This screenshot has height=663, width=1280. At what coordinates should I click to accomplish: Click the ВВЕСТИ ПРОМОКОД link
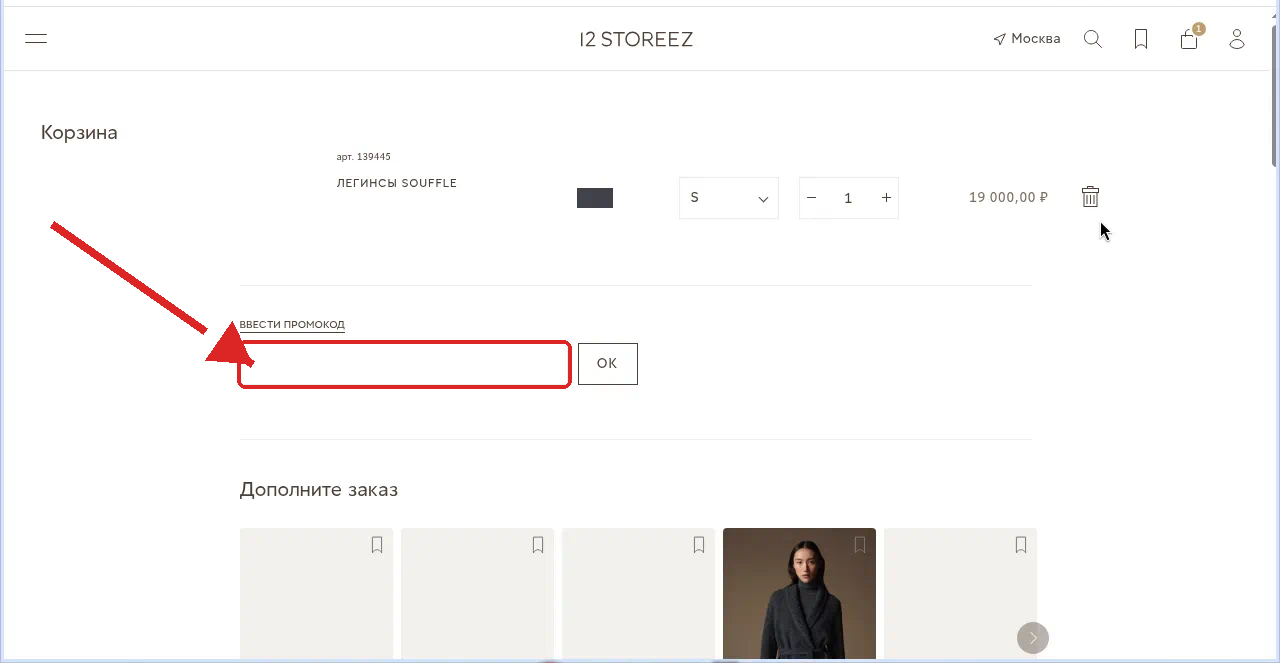coord(292,325)
